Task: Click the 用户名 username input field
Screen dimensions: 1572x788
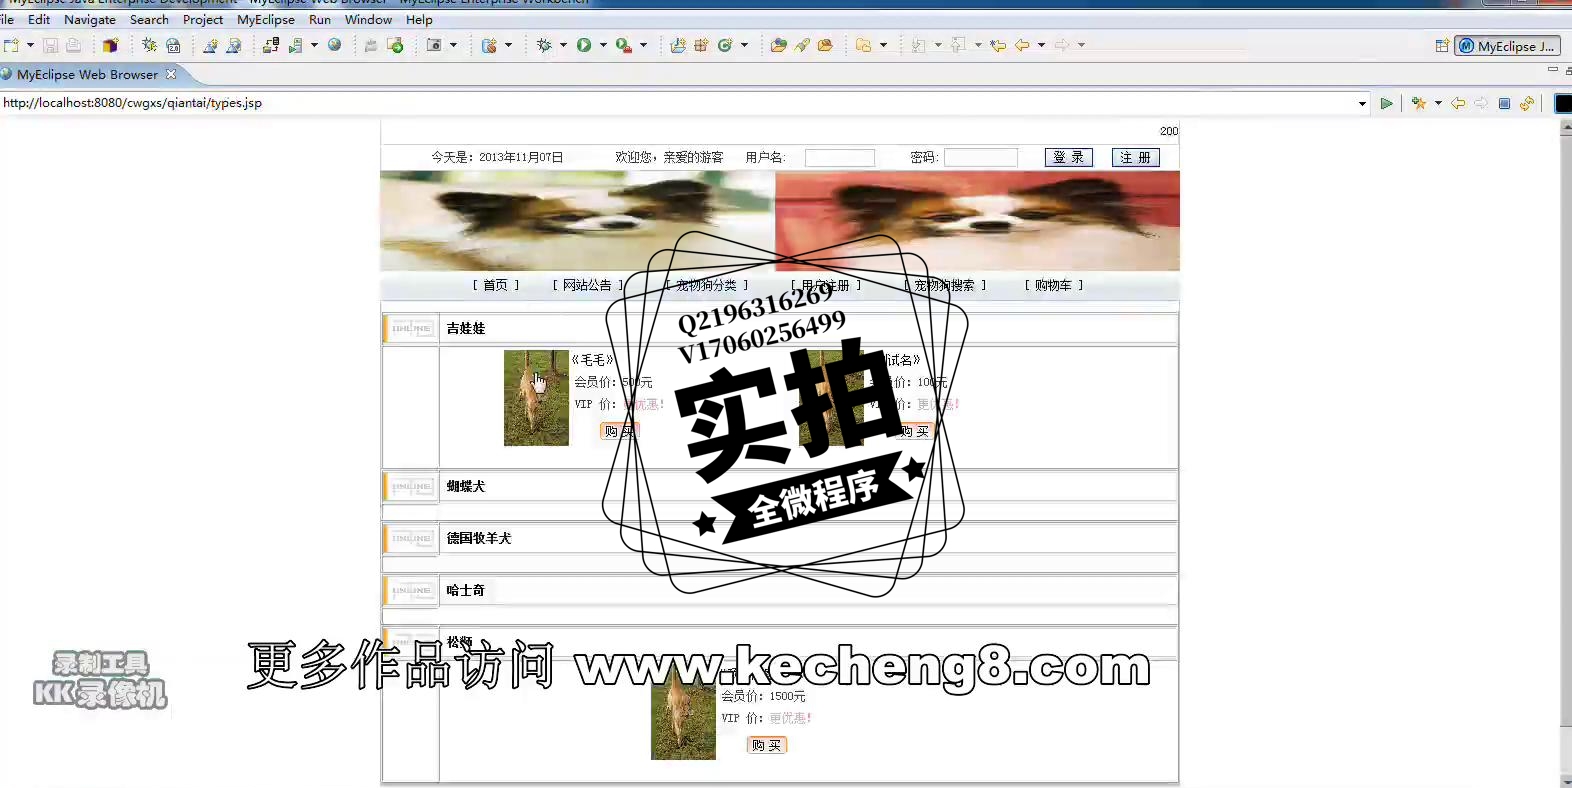Action: 840,157
